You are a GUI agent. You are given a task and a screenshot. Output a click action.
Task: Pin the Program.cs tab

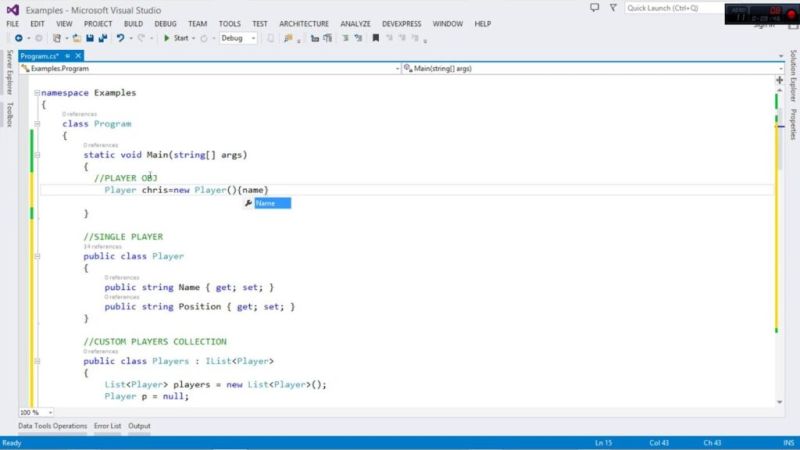tap(67, 56)
